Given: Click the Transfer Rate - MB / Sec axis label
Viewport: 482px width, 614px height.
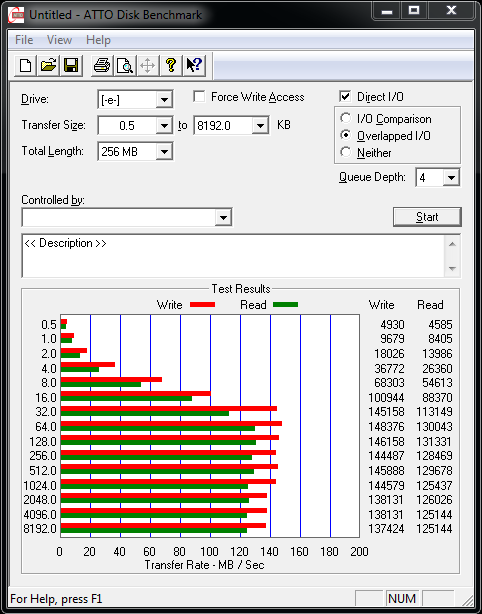Looking at the screenshot, I should 205,565.
